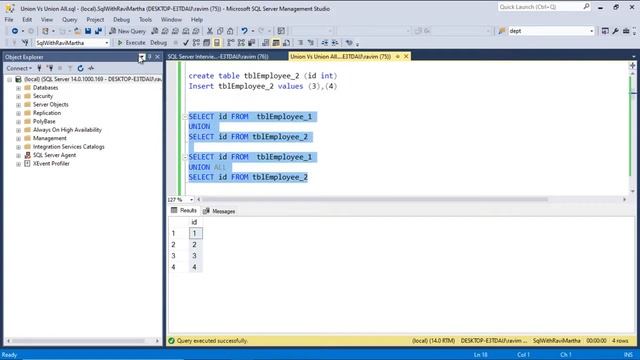
Task: Expand Always On High Availability node
Action: point(18,130)
